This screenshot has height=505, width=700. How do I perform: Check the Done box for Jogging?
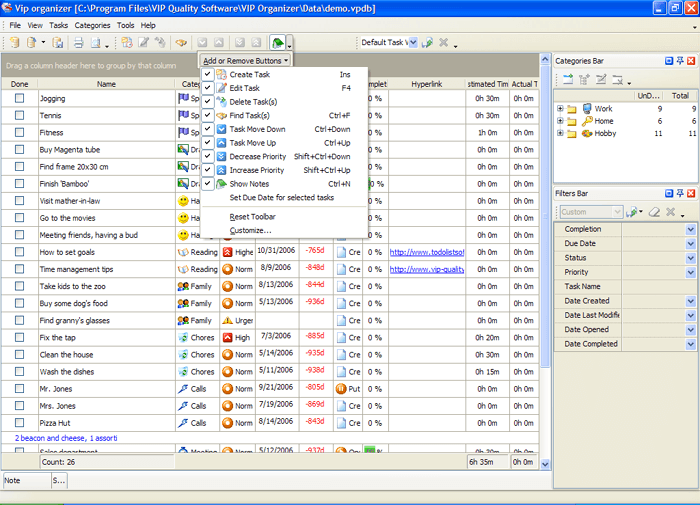tap(19, 98)
